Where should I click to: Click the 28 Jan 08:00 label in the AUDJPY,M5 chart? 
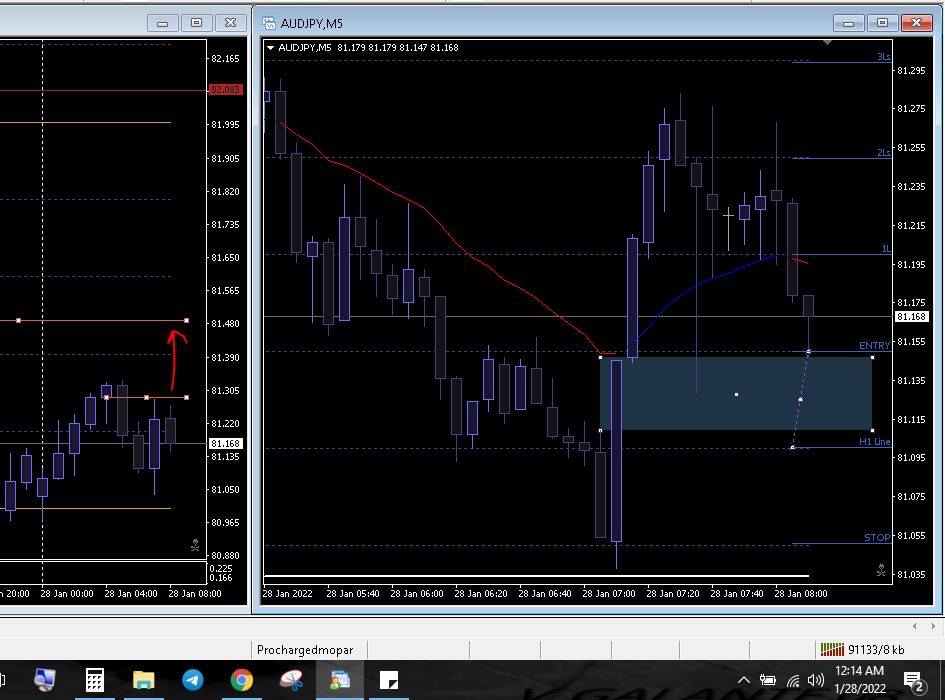800,593
